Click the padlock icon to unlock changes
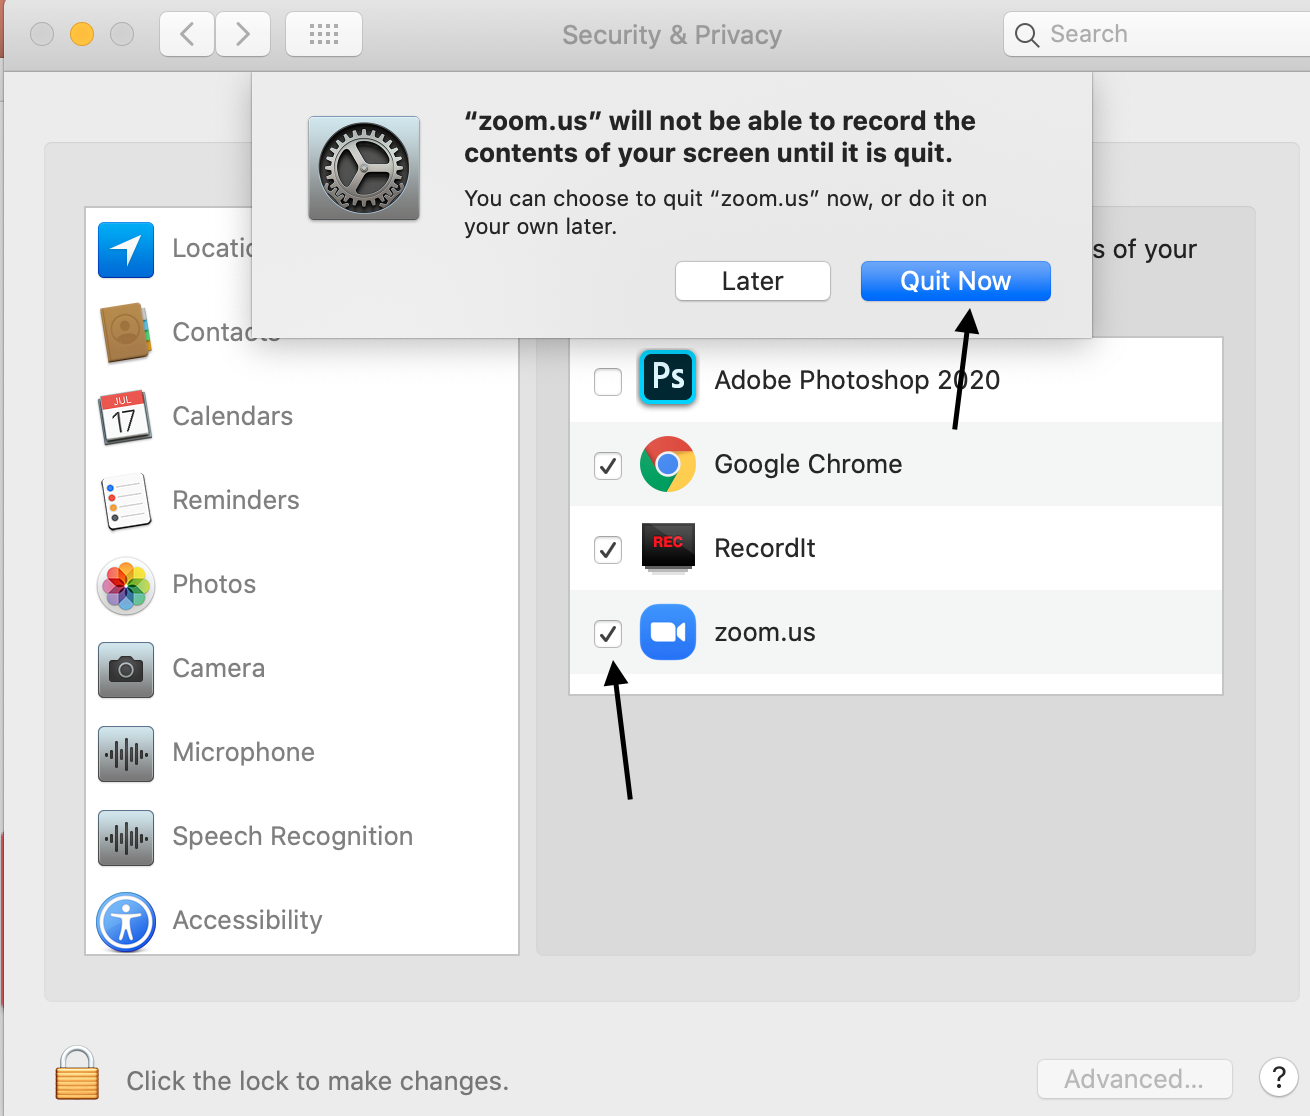 tap(77, 1073)
